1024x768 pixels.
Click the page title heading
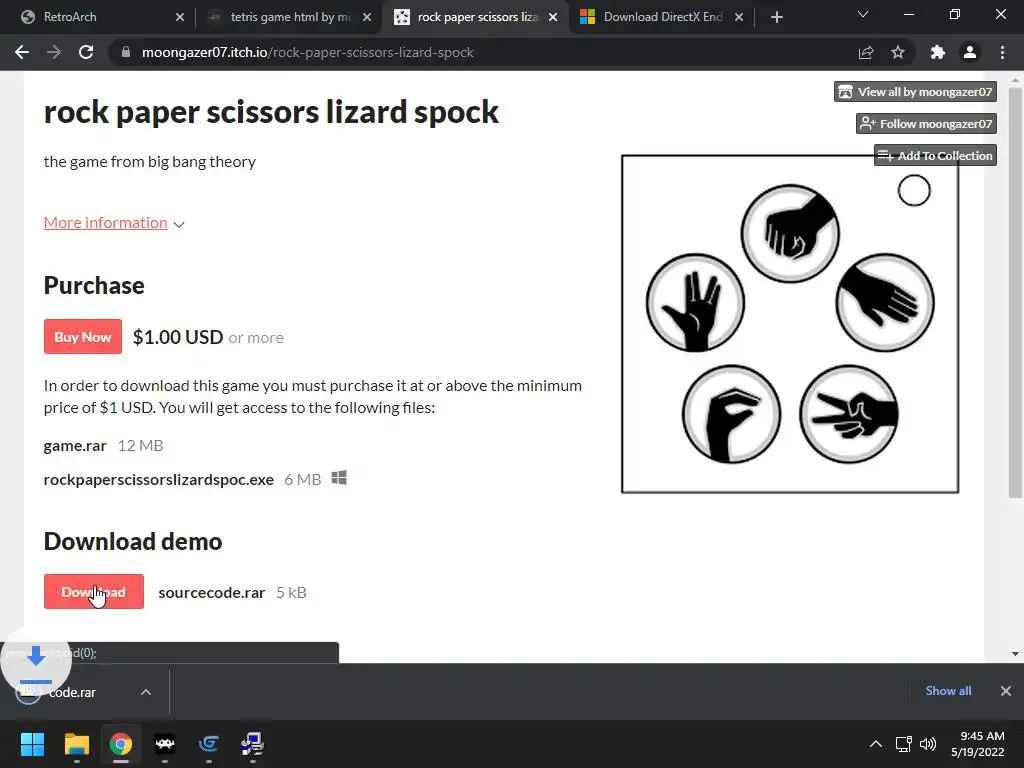coord(271,112)
